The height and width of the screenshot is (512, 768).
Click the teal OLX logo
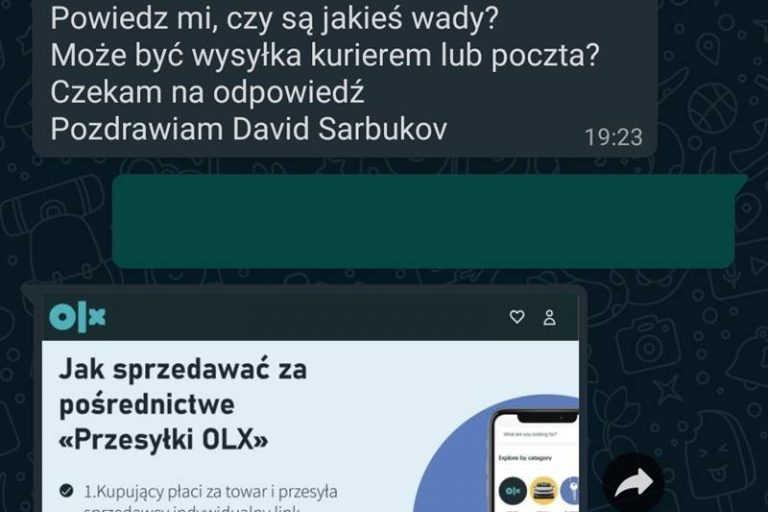[x=77, y=317]
